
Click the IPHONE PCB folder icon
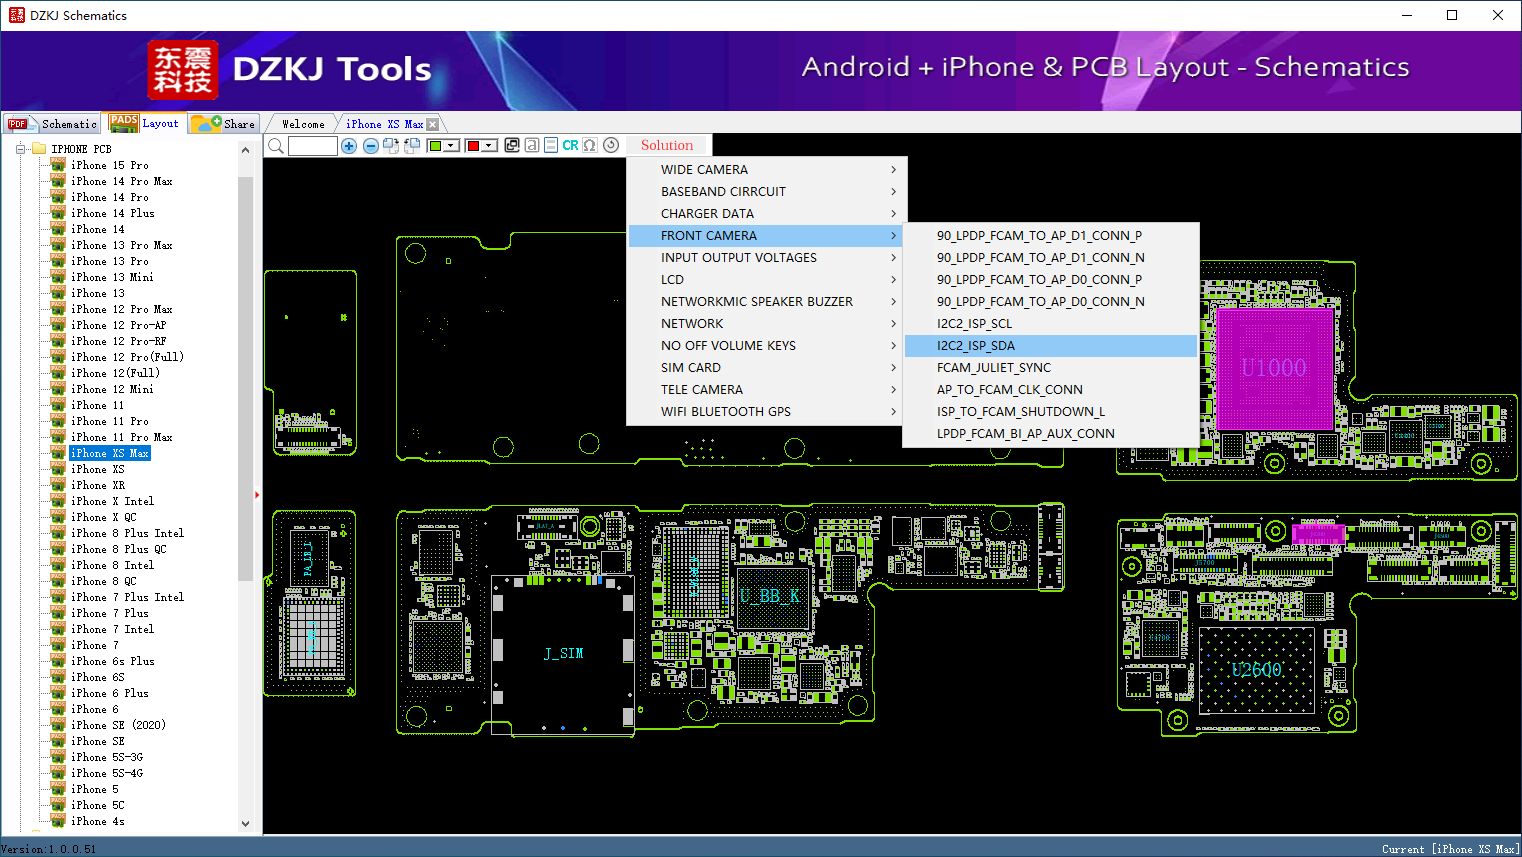point(39,149)
